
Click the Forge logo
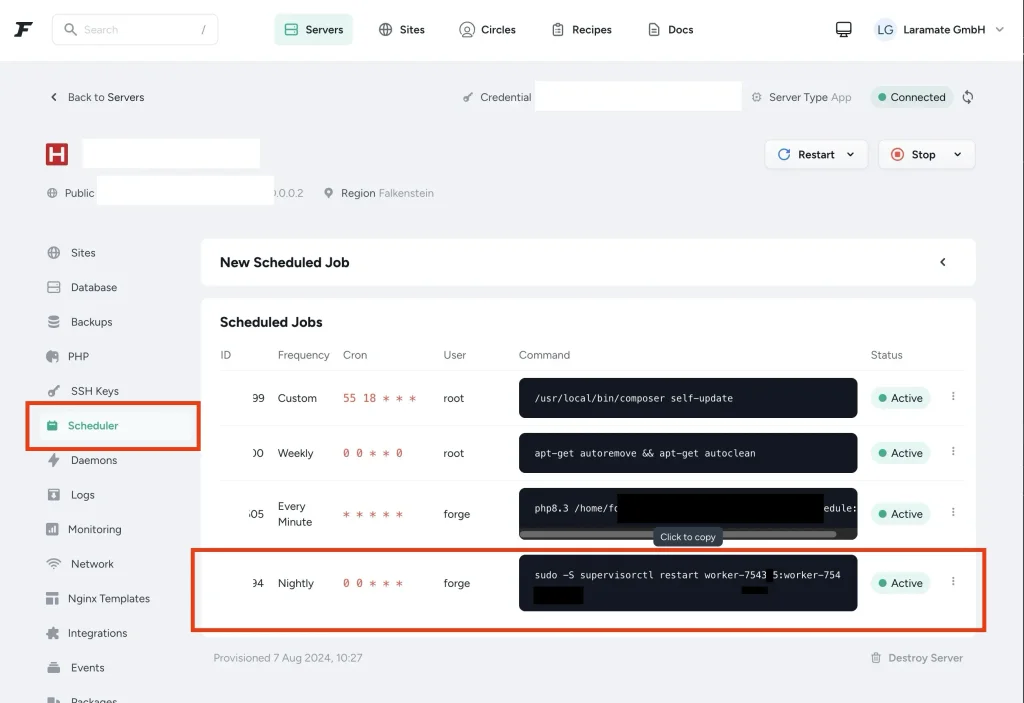(x=22, y=29)
